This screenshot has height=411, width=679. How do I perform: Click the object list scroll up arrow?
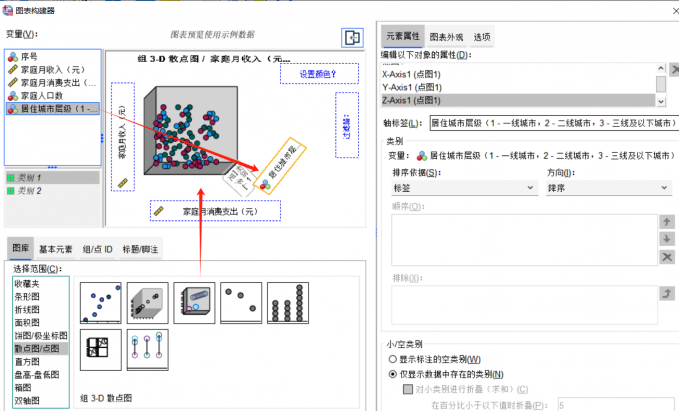point(660,68)
